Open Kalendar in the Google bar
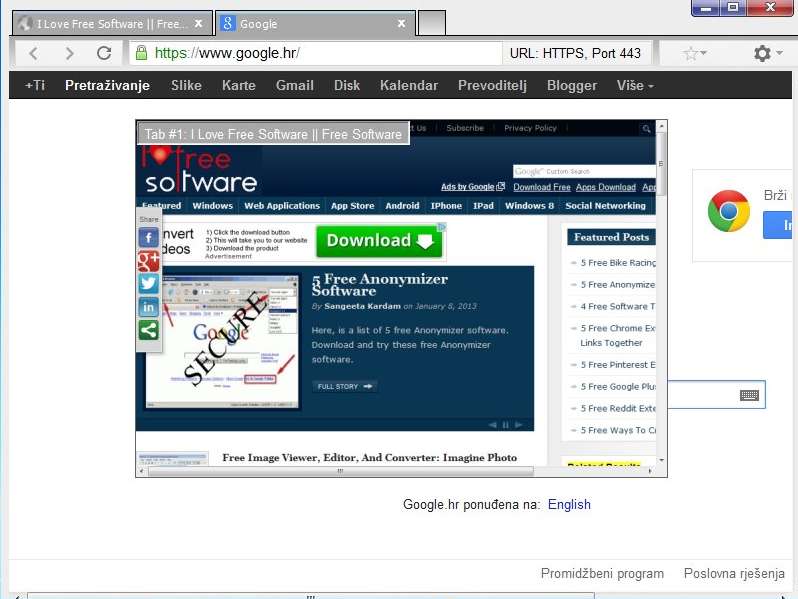The image size is (798, 599). coord(409,85)
